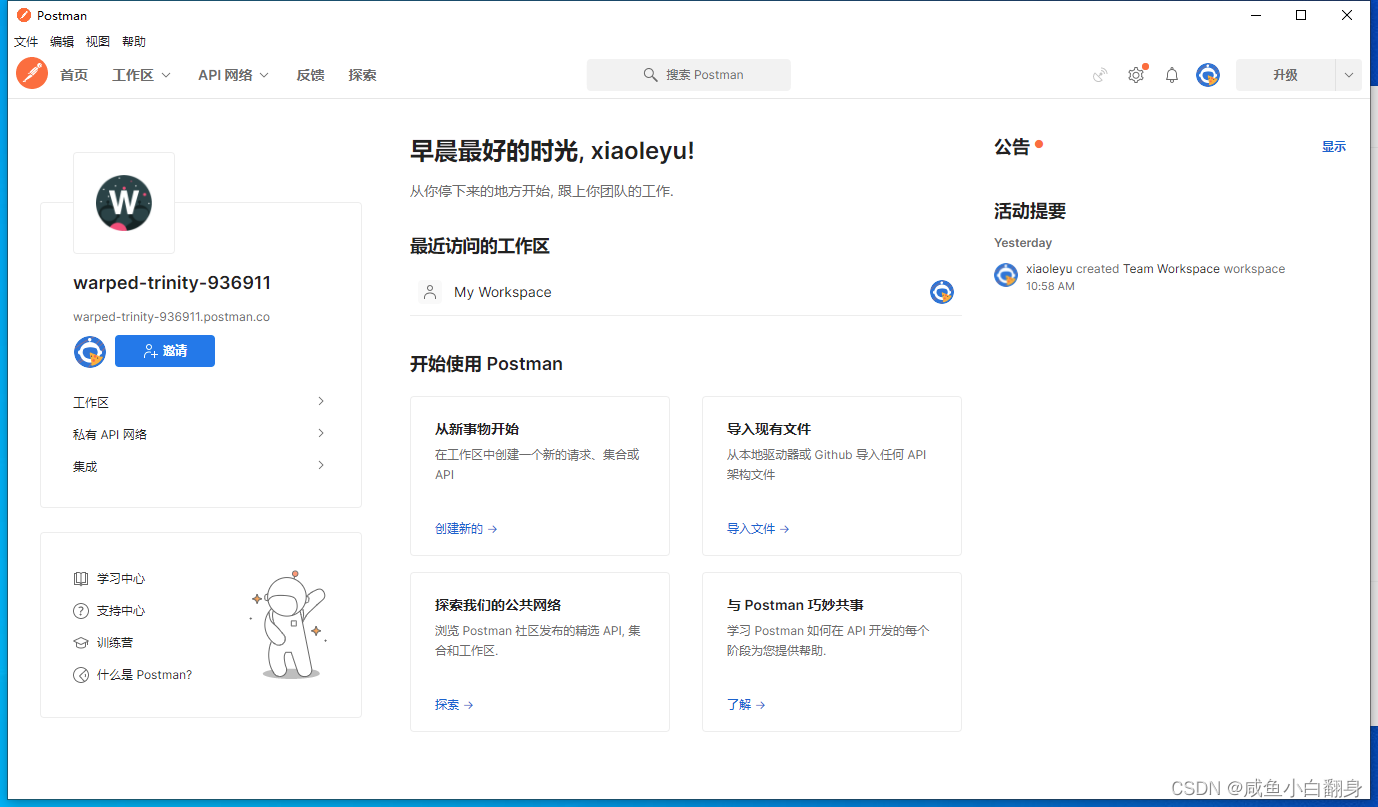
Task: Click the 探索 link in public network card
Action: (454, 705)
